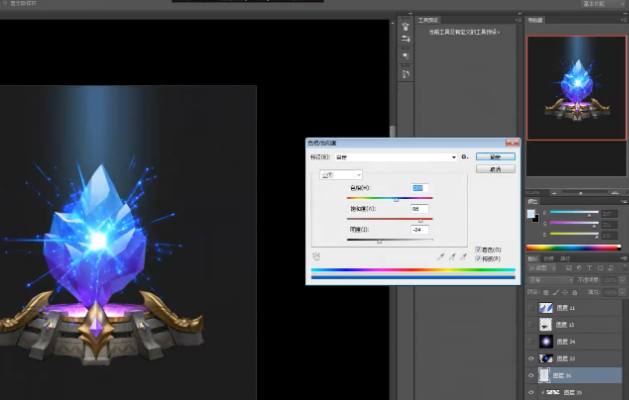Click the background color swatch in Color panel
The height and width of the screenshot is (400, 629).
536,219
